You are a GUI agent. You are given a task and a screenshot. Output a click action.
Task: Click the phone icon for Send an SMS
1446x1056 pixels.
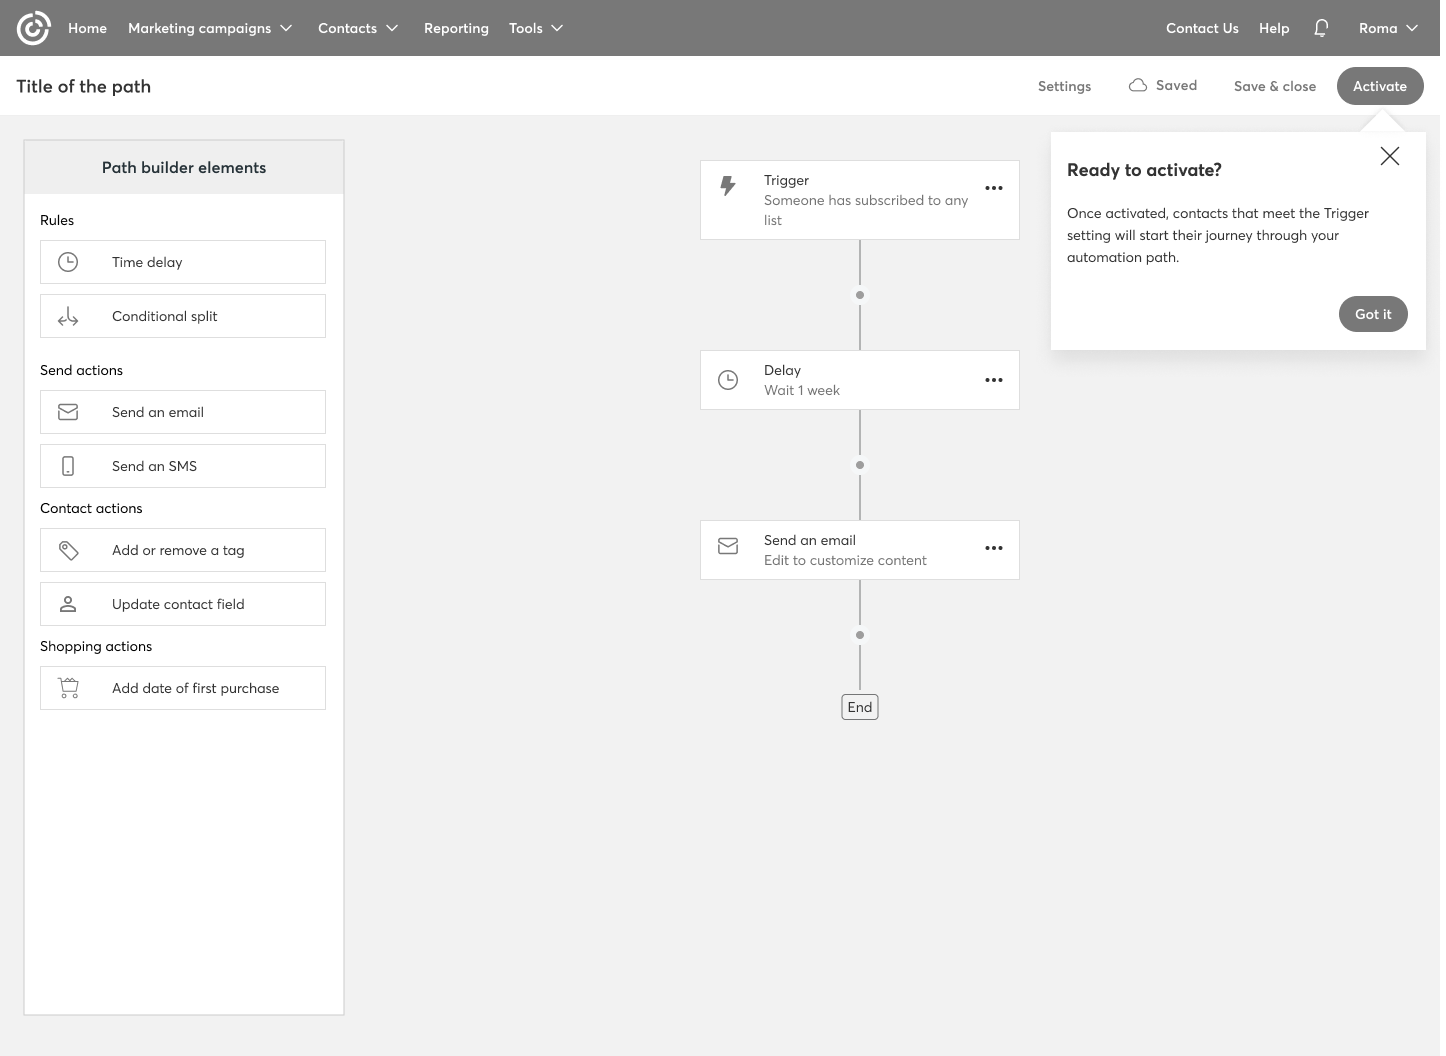(68, 466)
